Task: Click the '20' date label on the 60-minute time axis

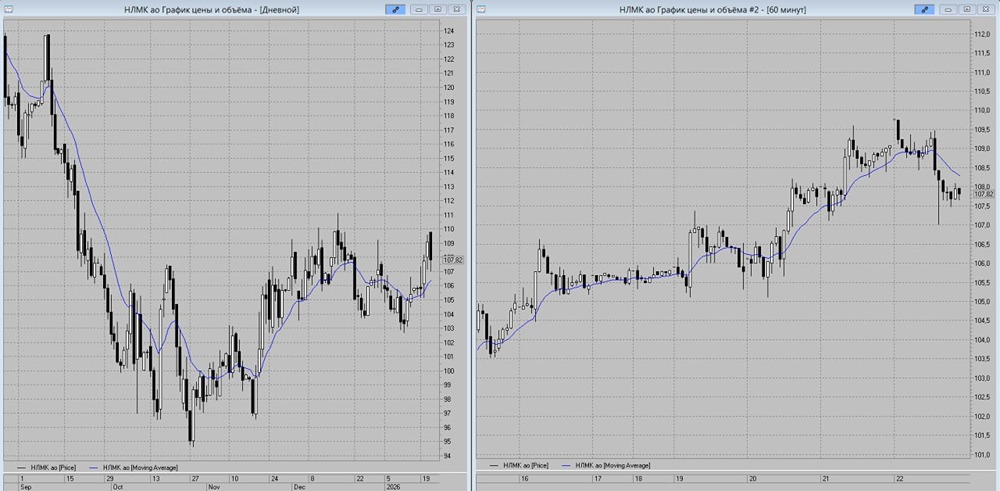Action: pos(753,478)
